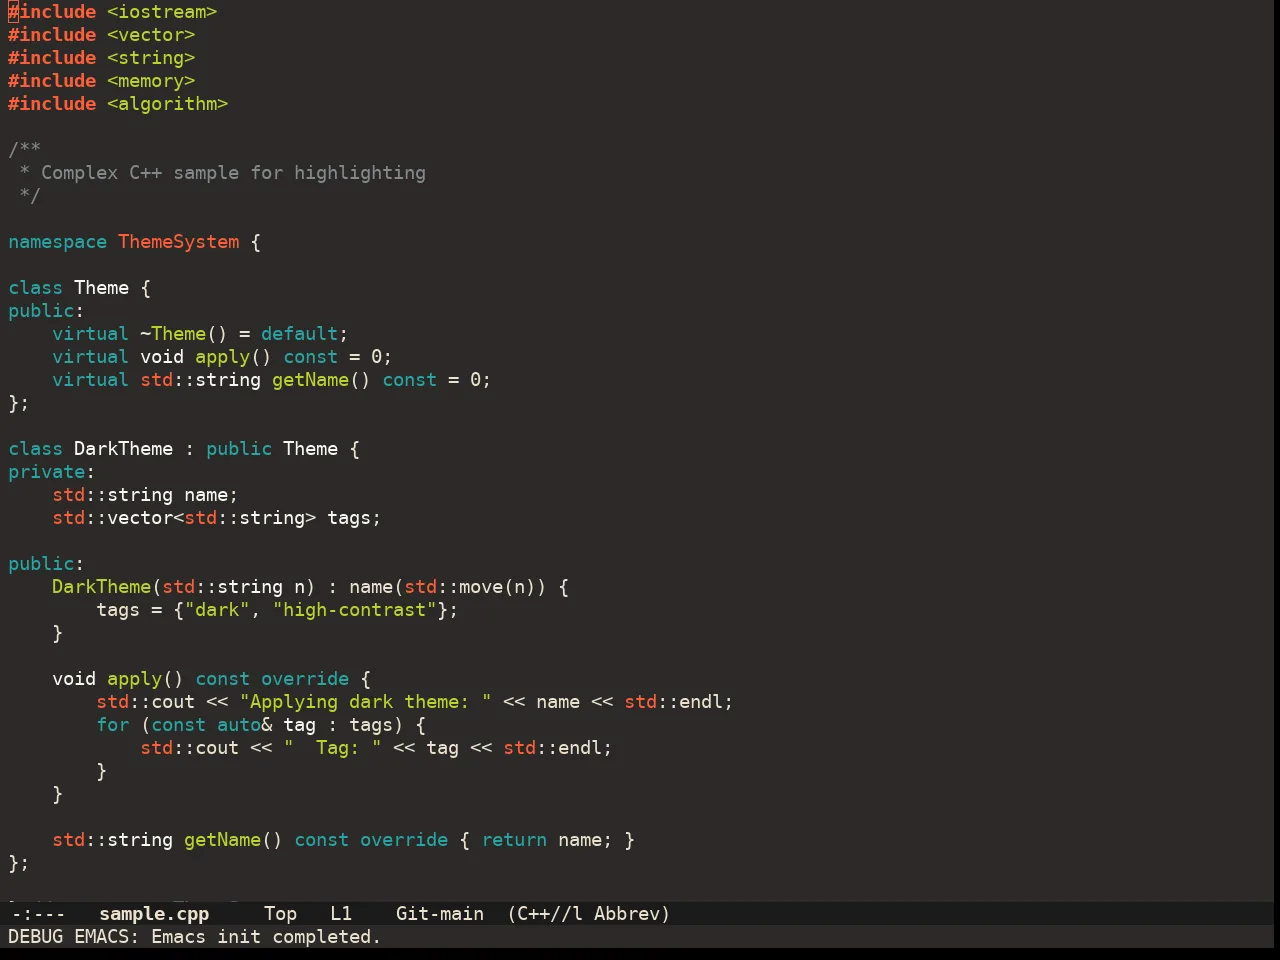Click the Top position indicator in mode line
This screenshot has height=960, width=1280.
click(281, 914)
